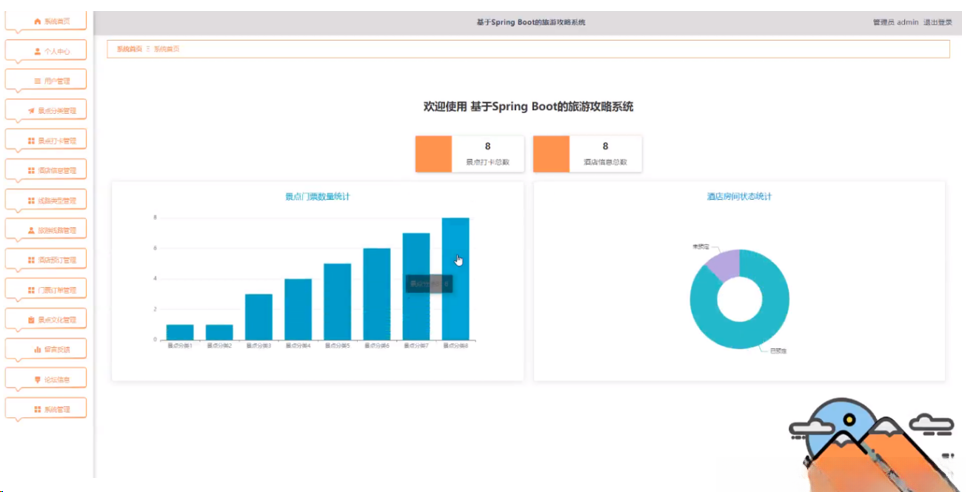
Task: Click the home icon beside 系统首页
Action: coord(37,21)
